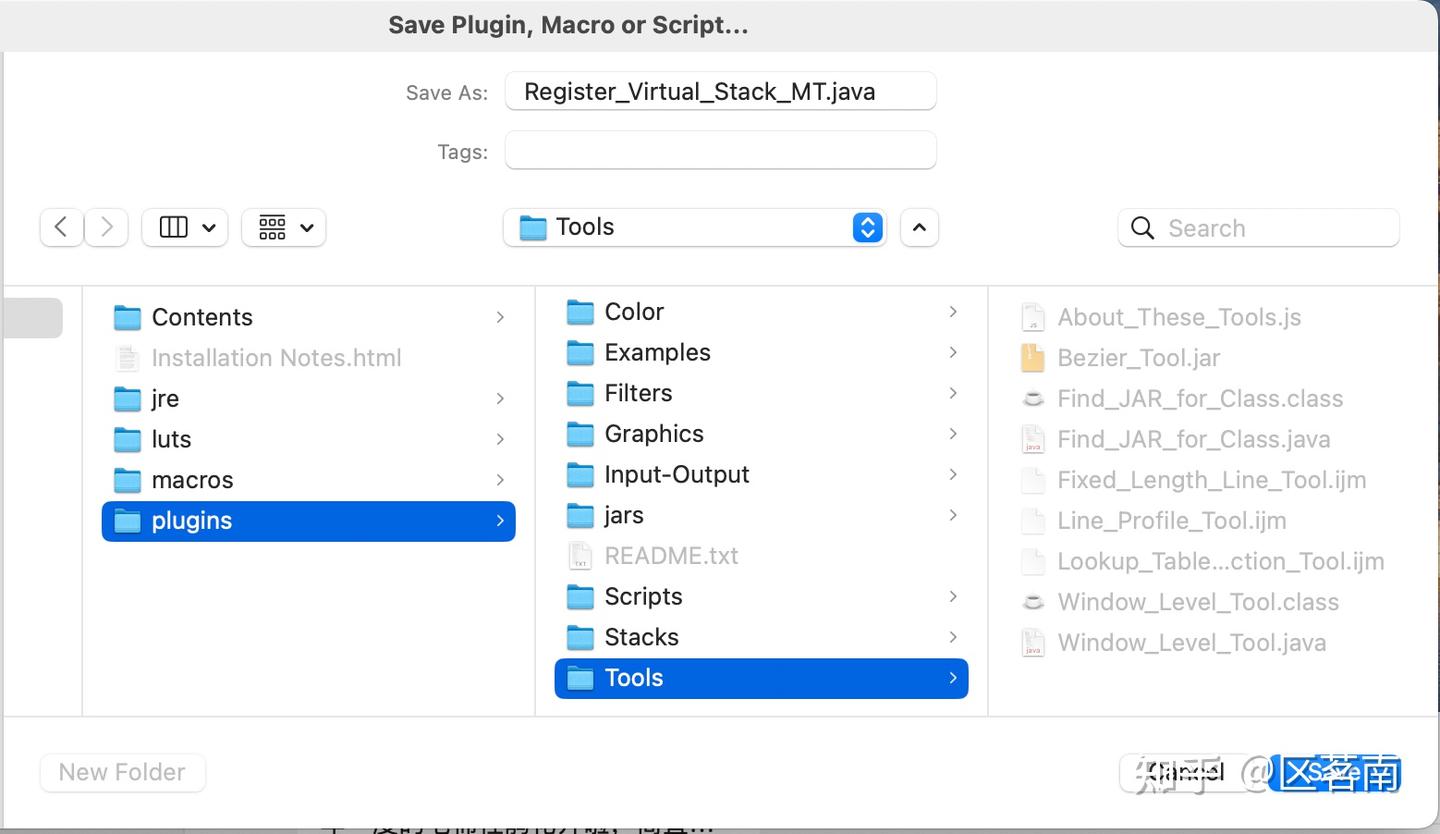
Task: Open the item grouping options menu
Action: coord(284,227)
